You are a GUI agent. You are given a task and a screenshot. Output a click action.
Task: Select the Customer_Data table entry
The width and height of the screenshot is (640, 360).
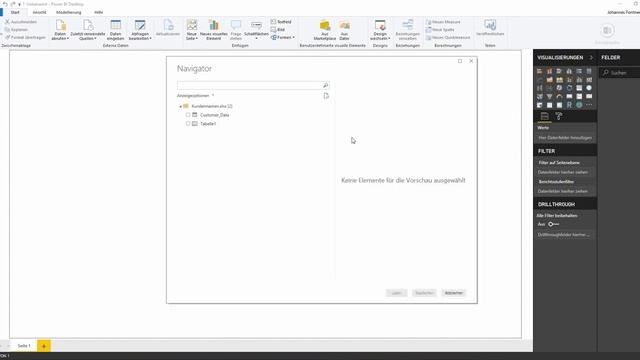214,115
